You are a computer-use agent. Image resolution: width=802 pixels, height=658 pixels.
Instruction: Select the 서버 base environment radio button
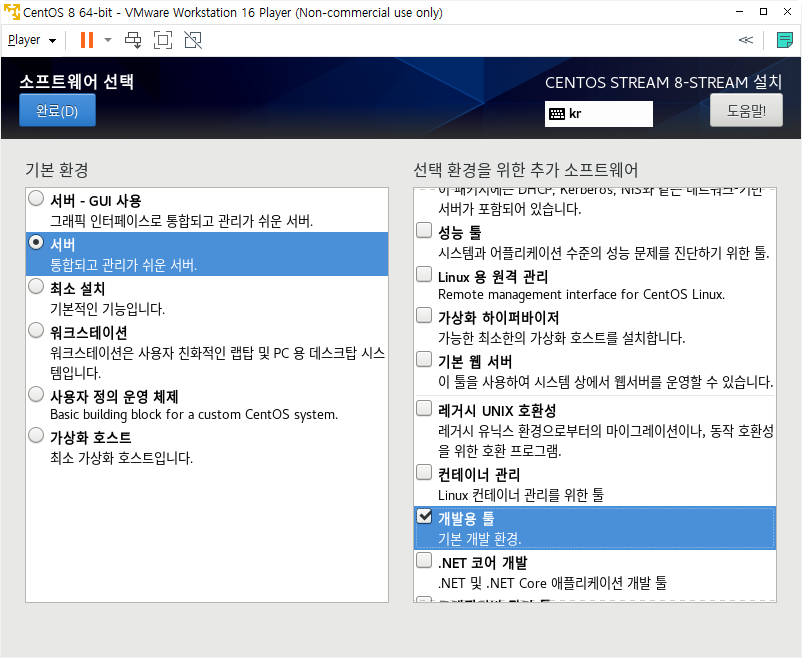[36, 242]
